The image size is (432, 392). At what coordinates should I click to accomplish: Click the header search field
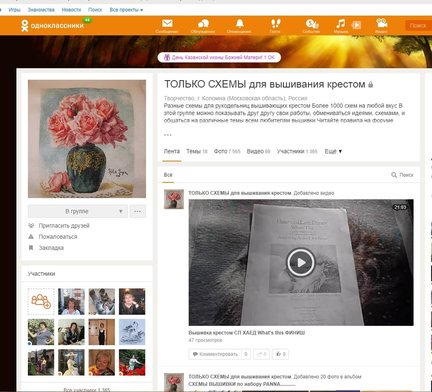point(418,26)
